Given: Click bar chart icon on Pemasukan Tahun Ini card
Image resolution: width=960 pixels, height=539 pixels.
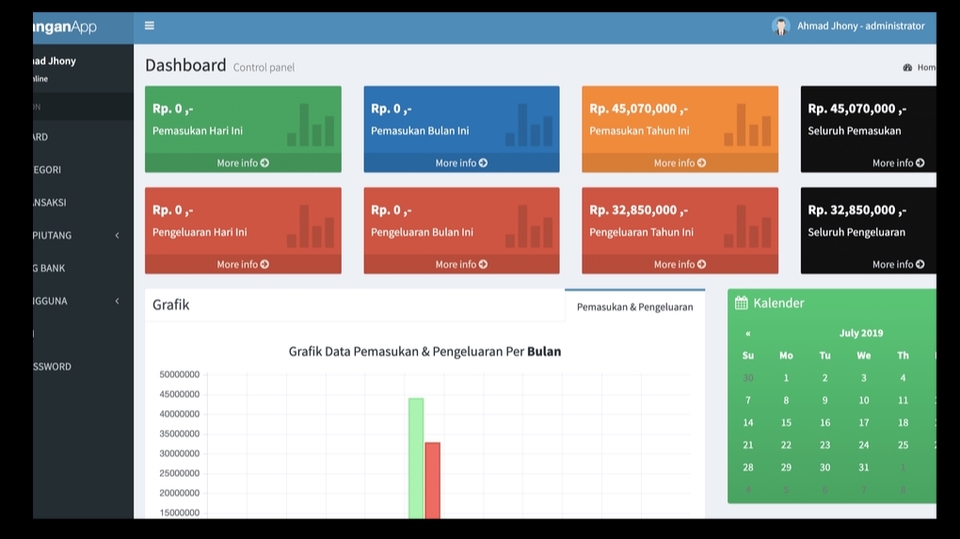Looking at the screenshot, I should tap(748, 125).
